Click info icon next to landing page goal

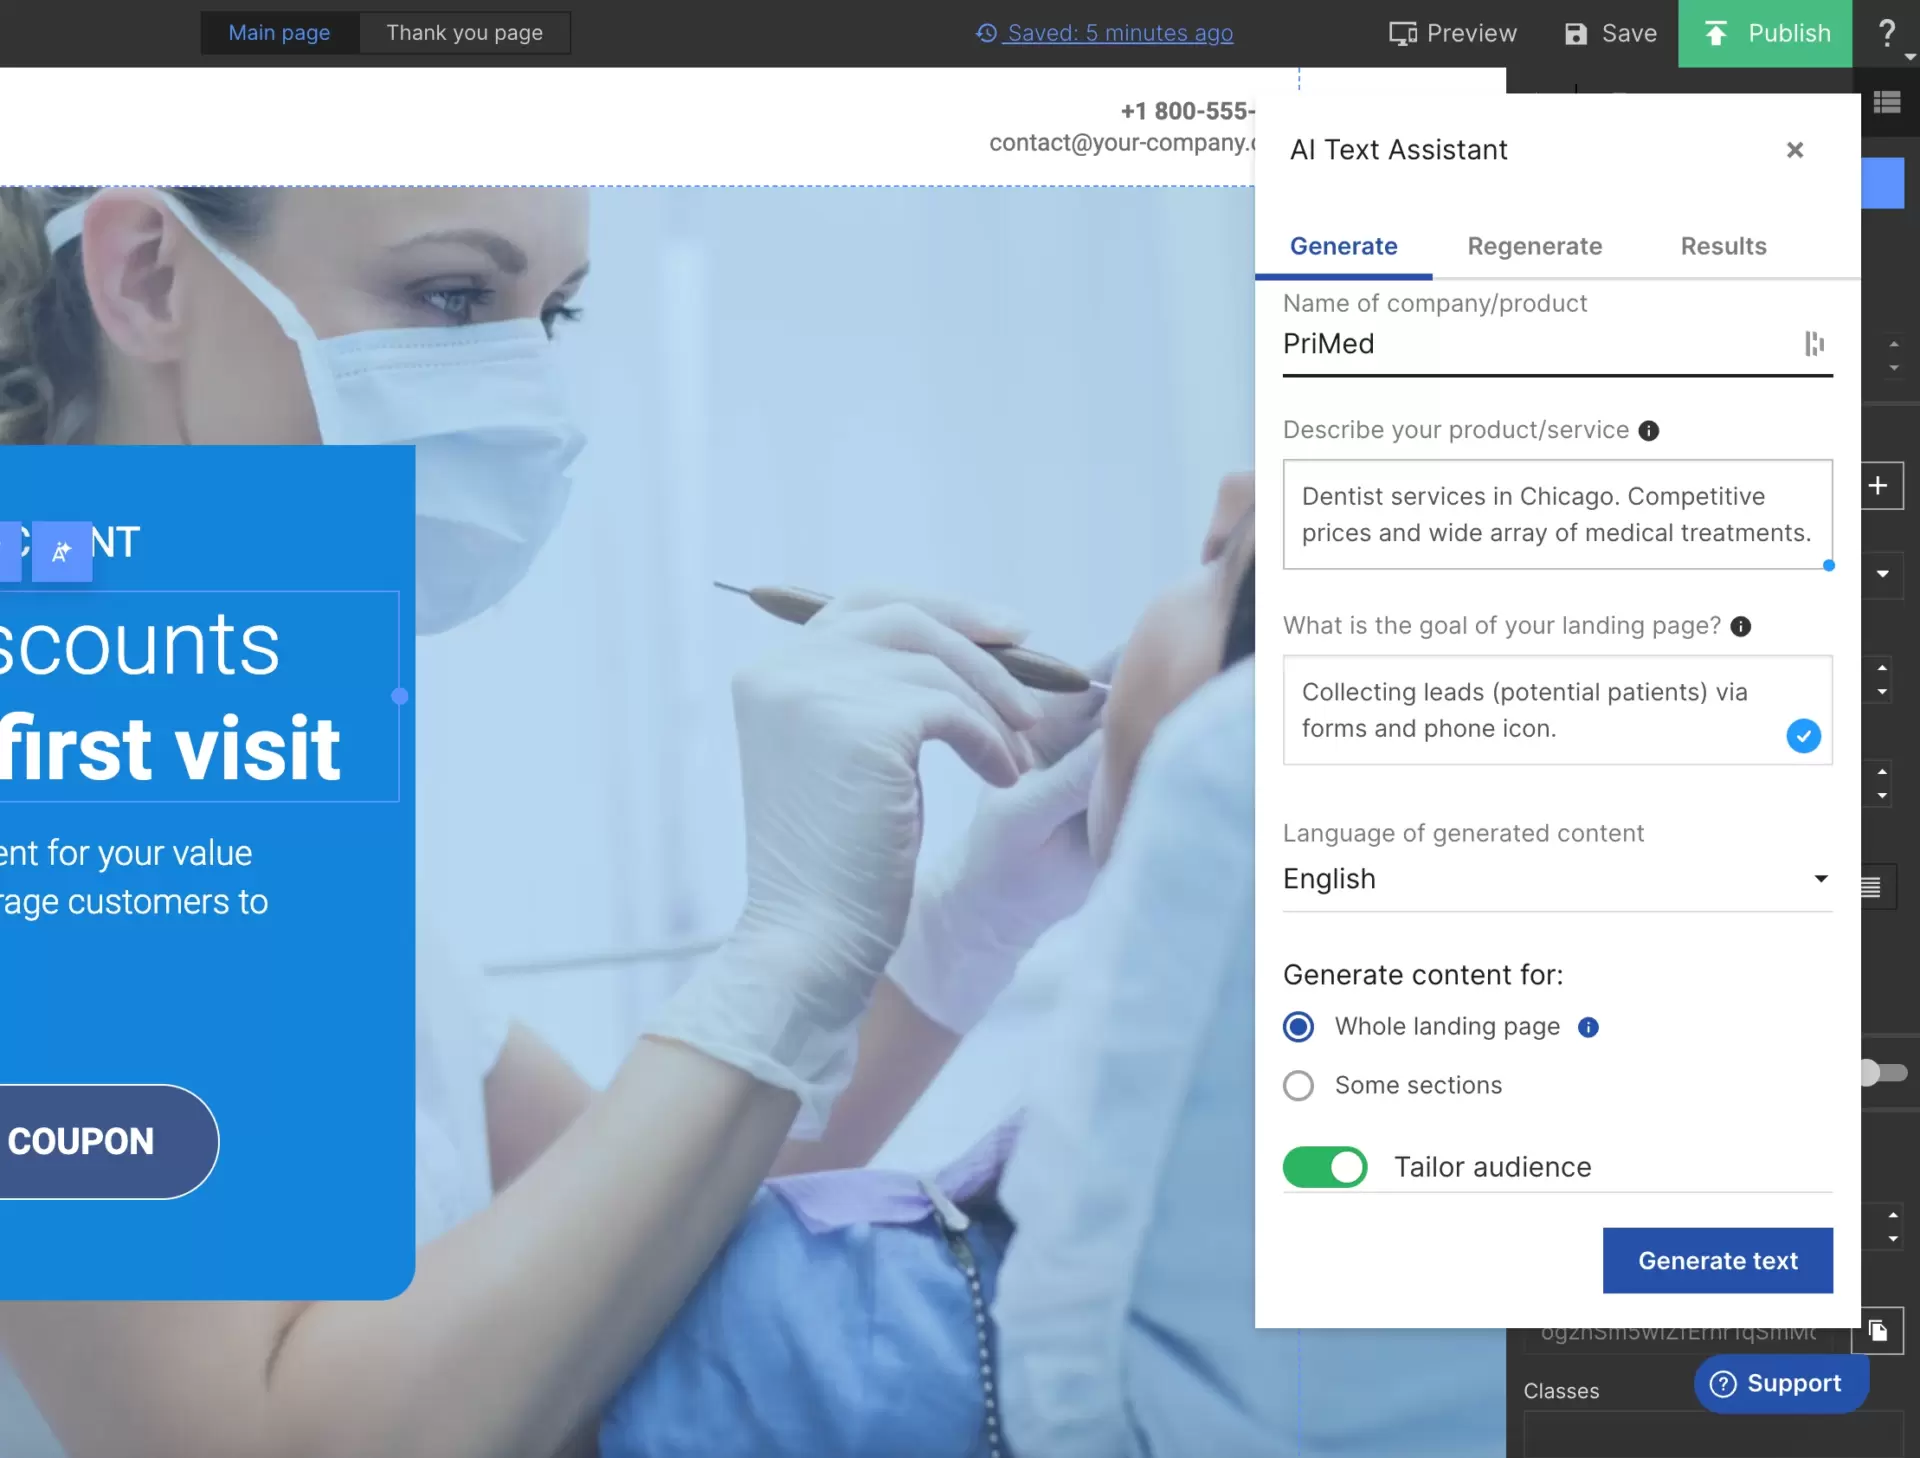coord(1741,627)
